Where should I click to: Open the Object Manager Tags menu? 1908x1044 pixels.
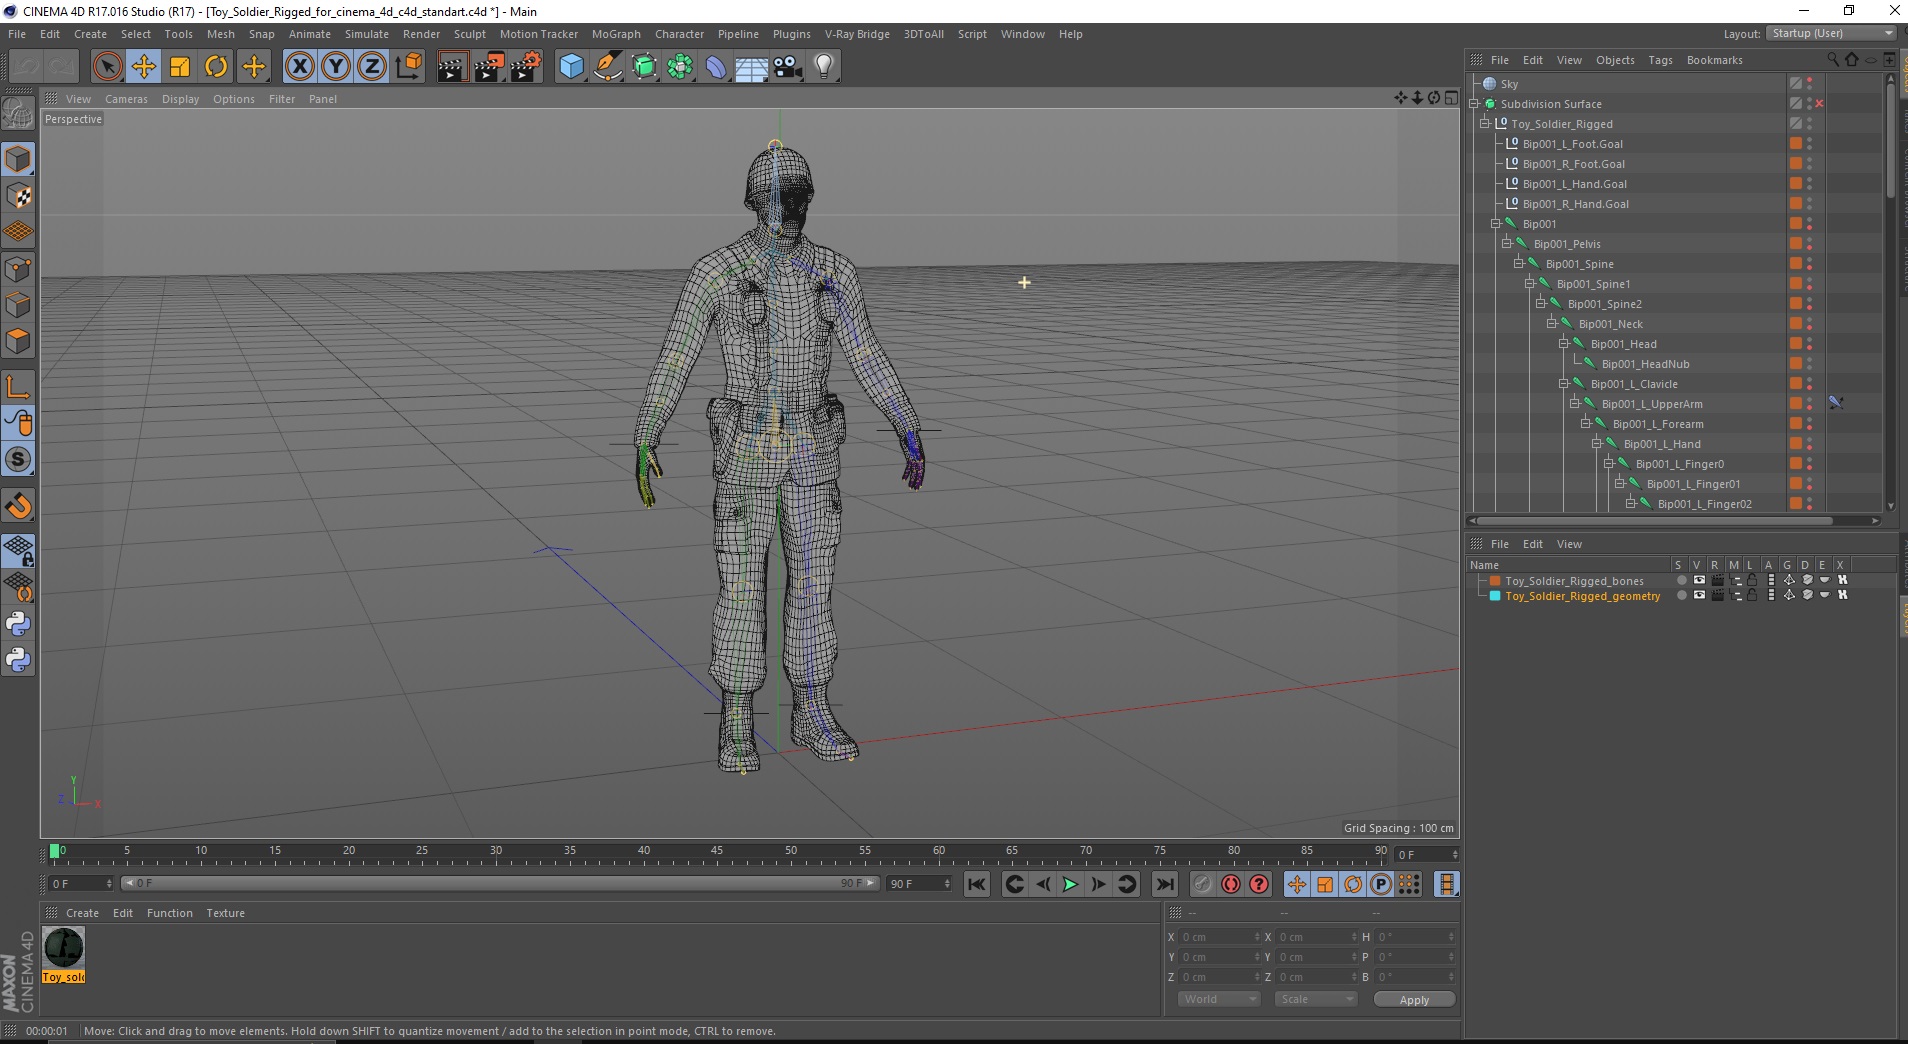(x=1660, y=60)
